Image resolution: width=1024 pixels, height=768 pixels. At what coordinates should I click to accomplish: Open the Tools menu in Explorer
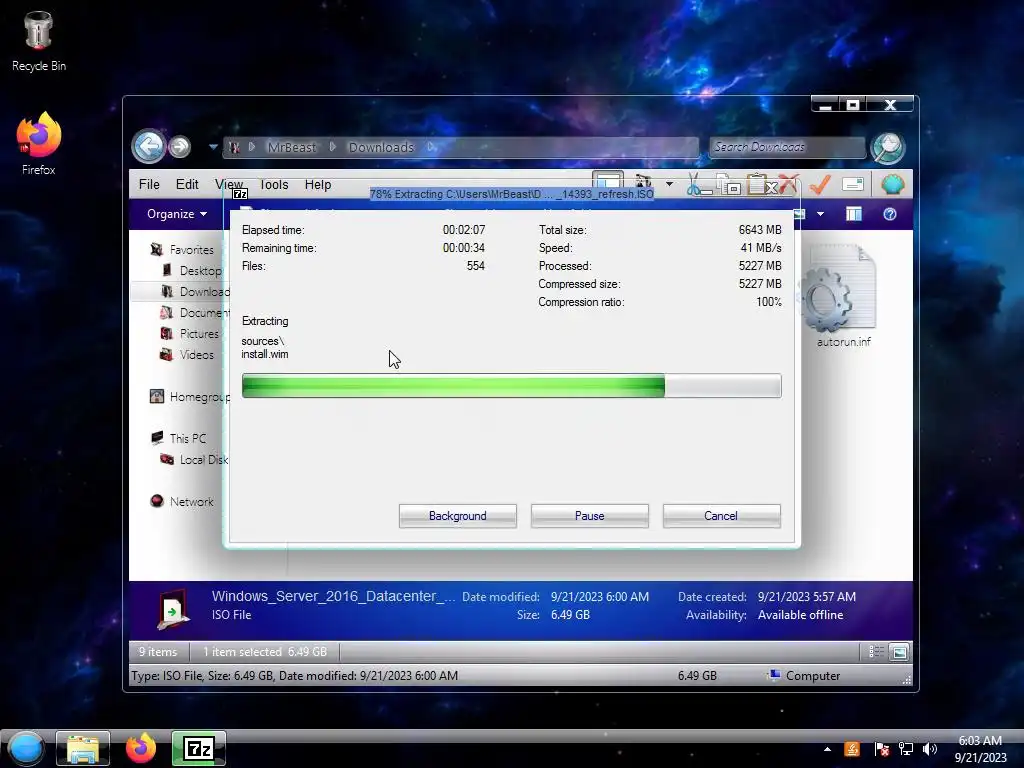pos(274,185)
